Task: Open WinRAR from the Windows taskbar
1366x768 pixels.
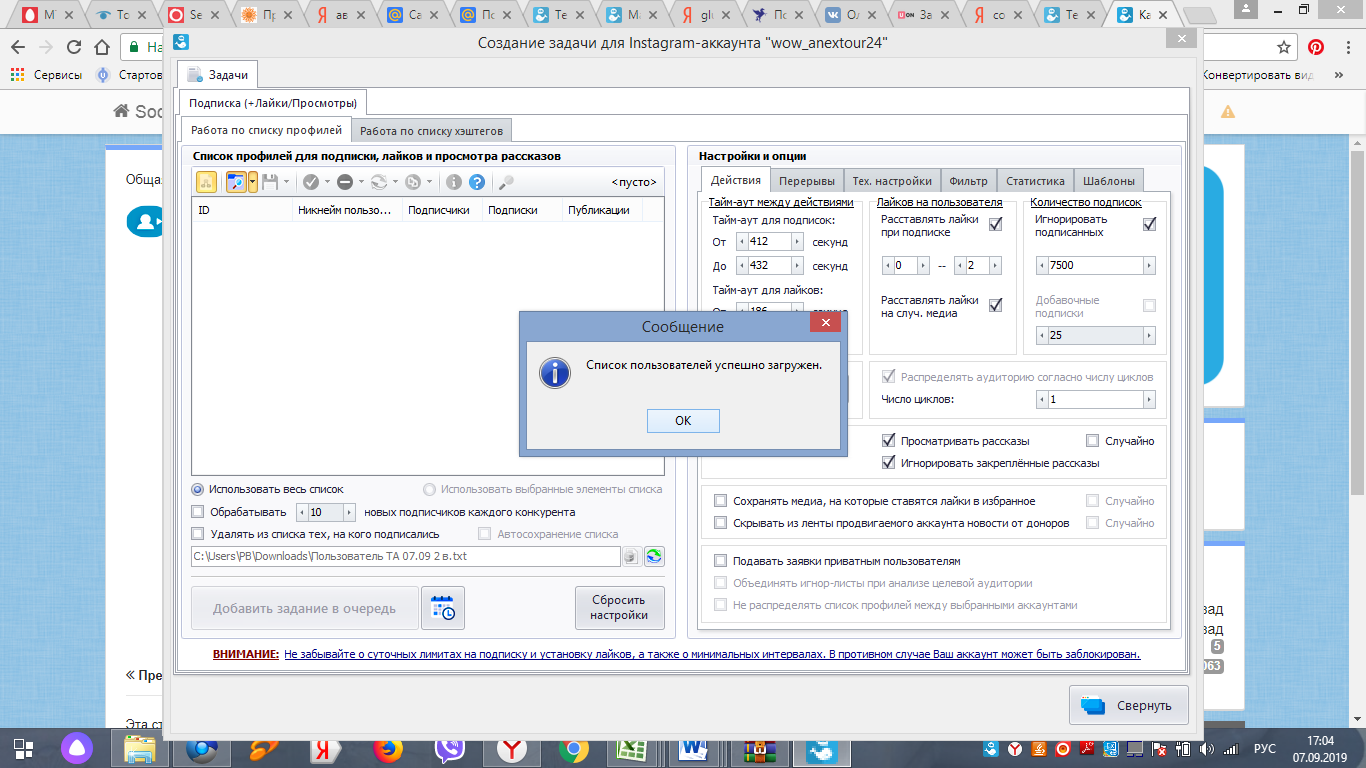Action: [x=759, y=748]
